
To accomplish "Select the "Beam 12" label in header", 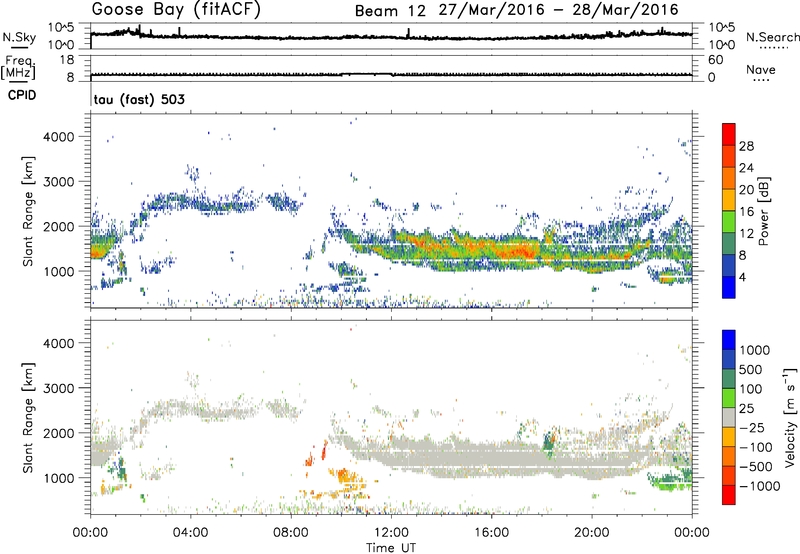I will (390, 11).
